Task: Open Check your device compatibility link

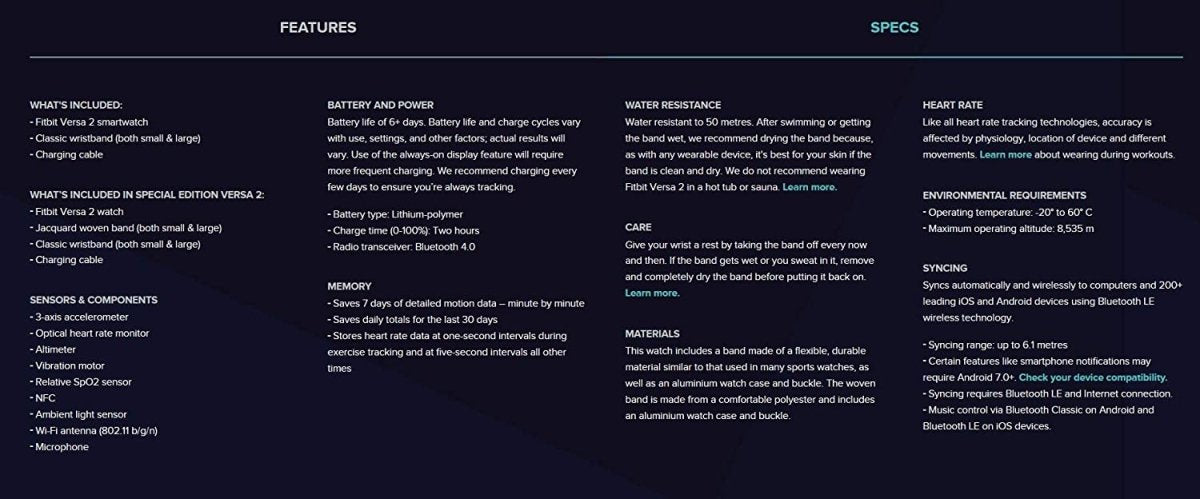Action: 1093,378
